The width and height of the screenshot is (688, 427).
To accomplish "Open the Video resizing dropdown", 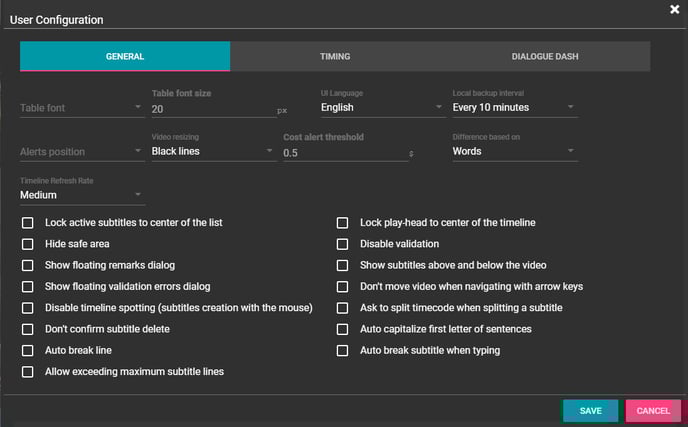I will pyautogui.click(x=212, y=152).
